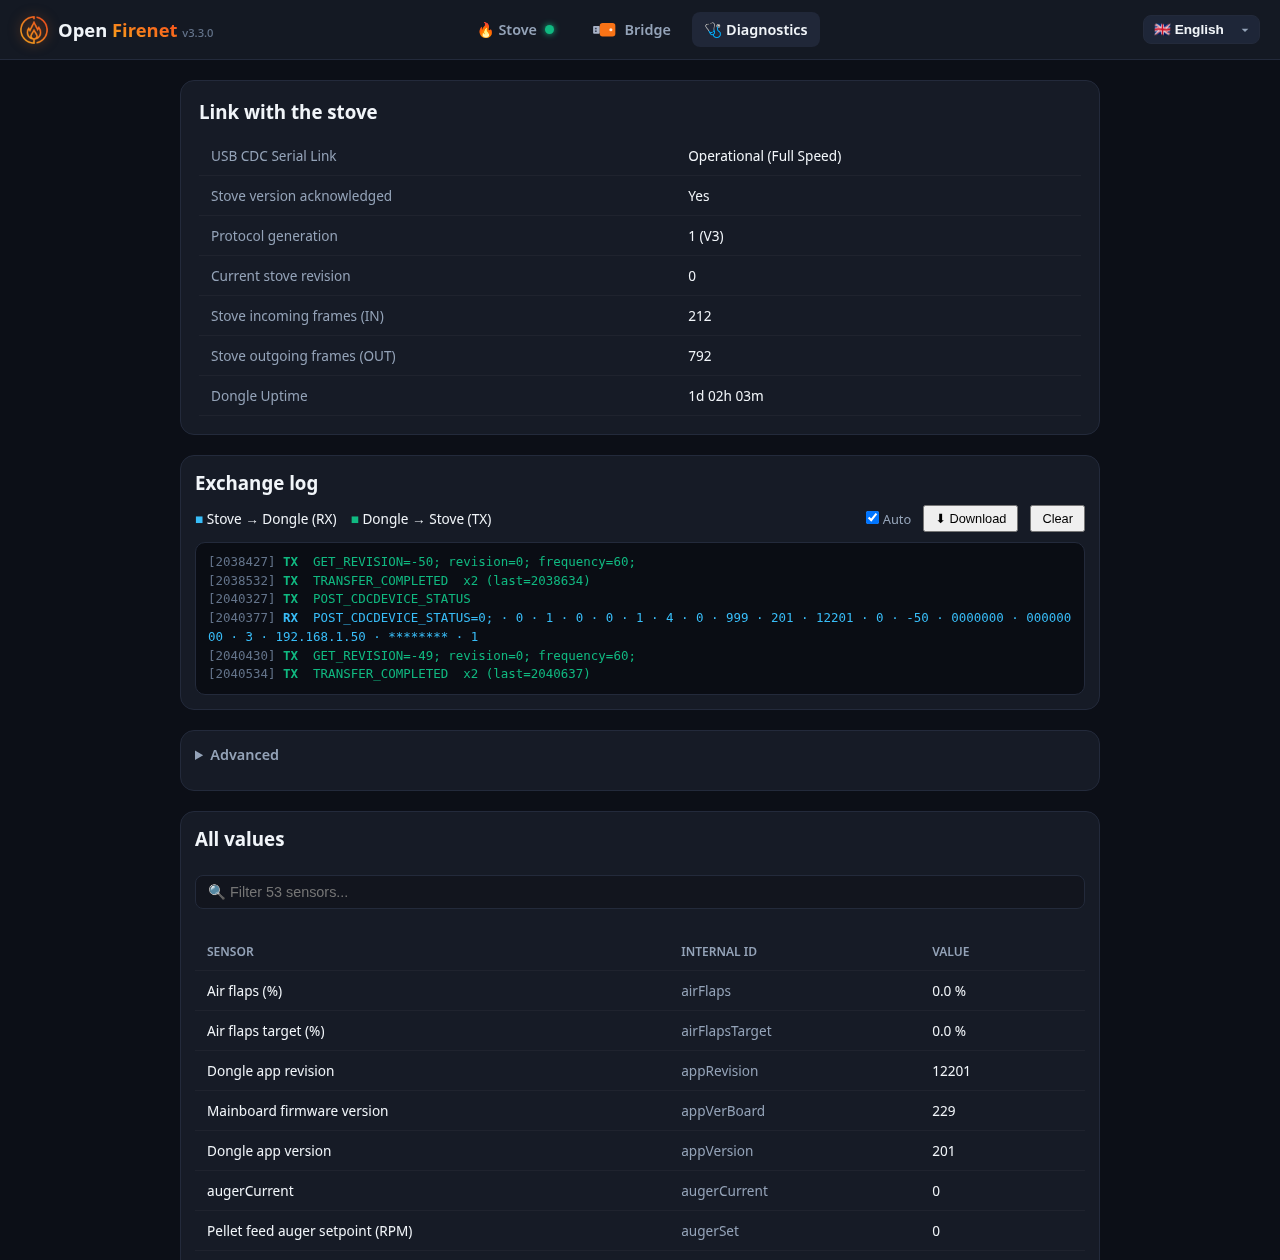This screenshot has height=1260, width=1280.
Task: Click the INTERNAL ID column header
Action: pyautogui.click(x=719, y=952)
